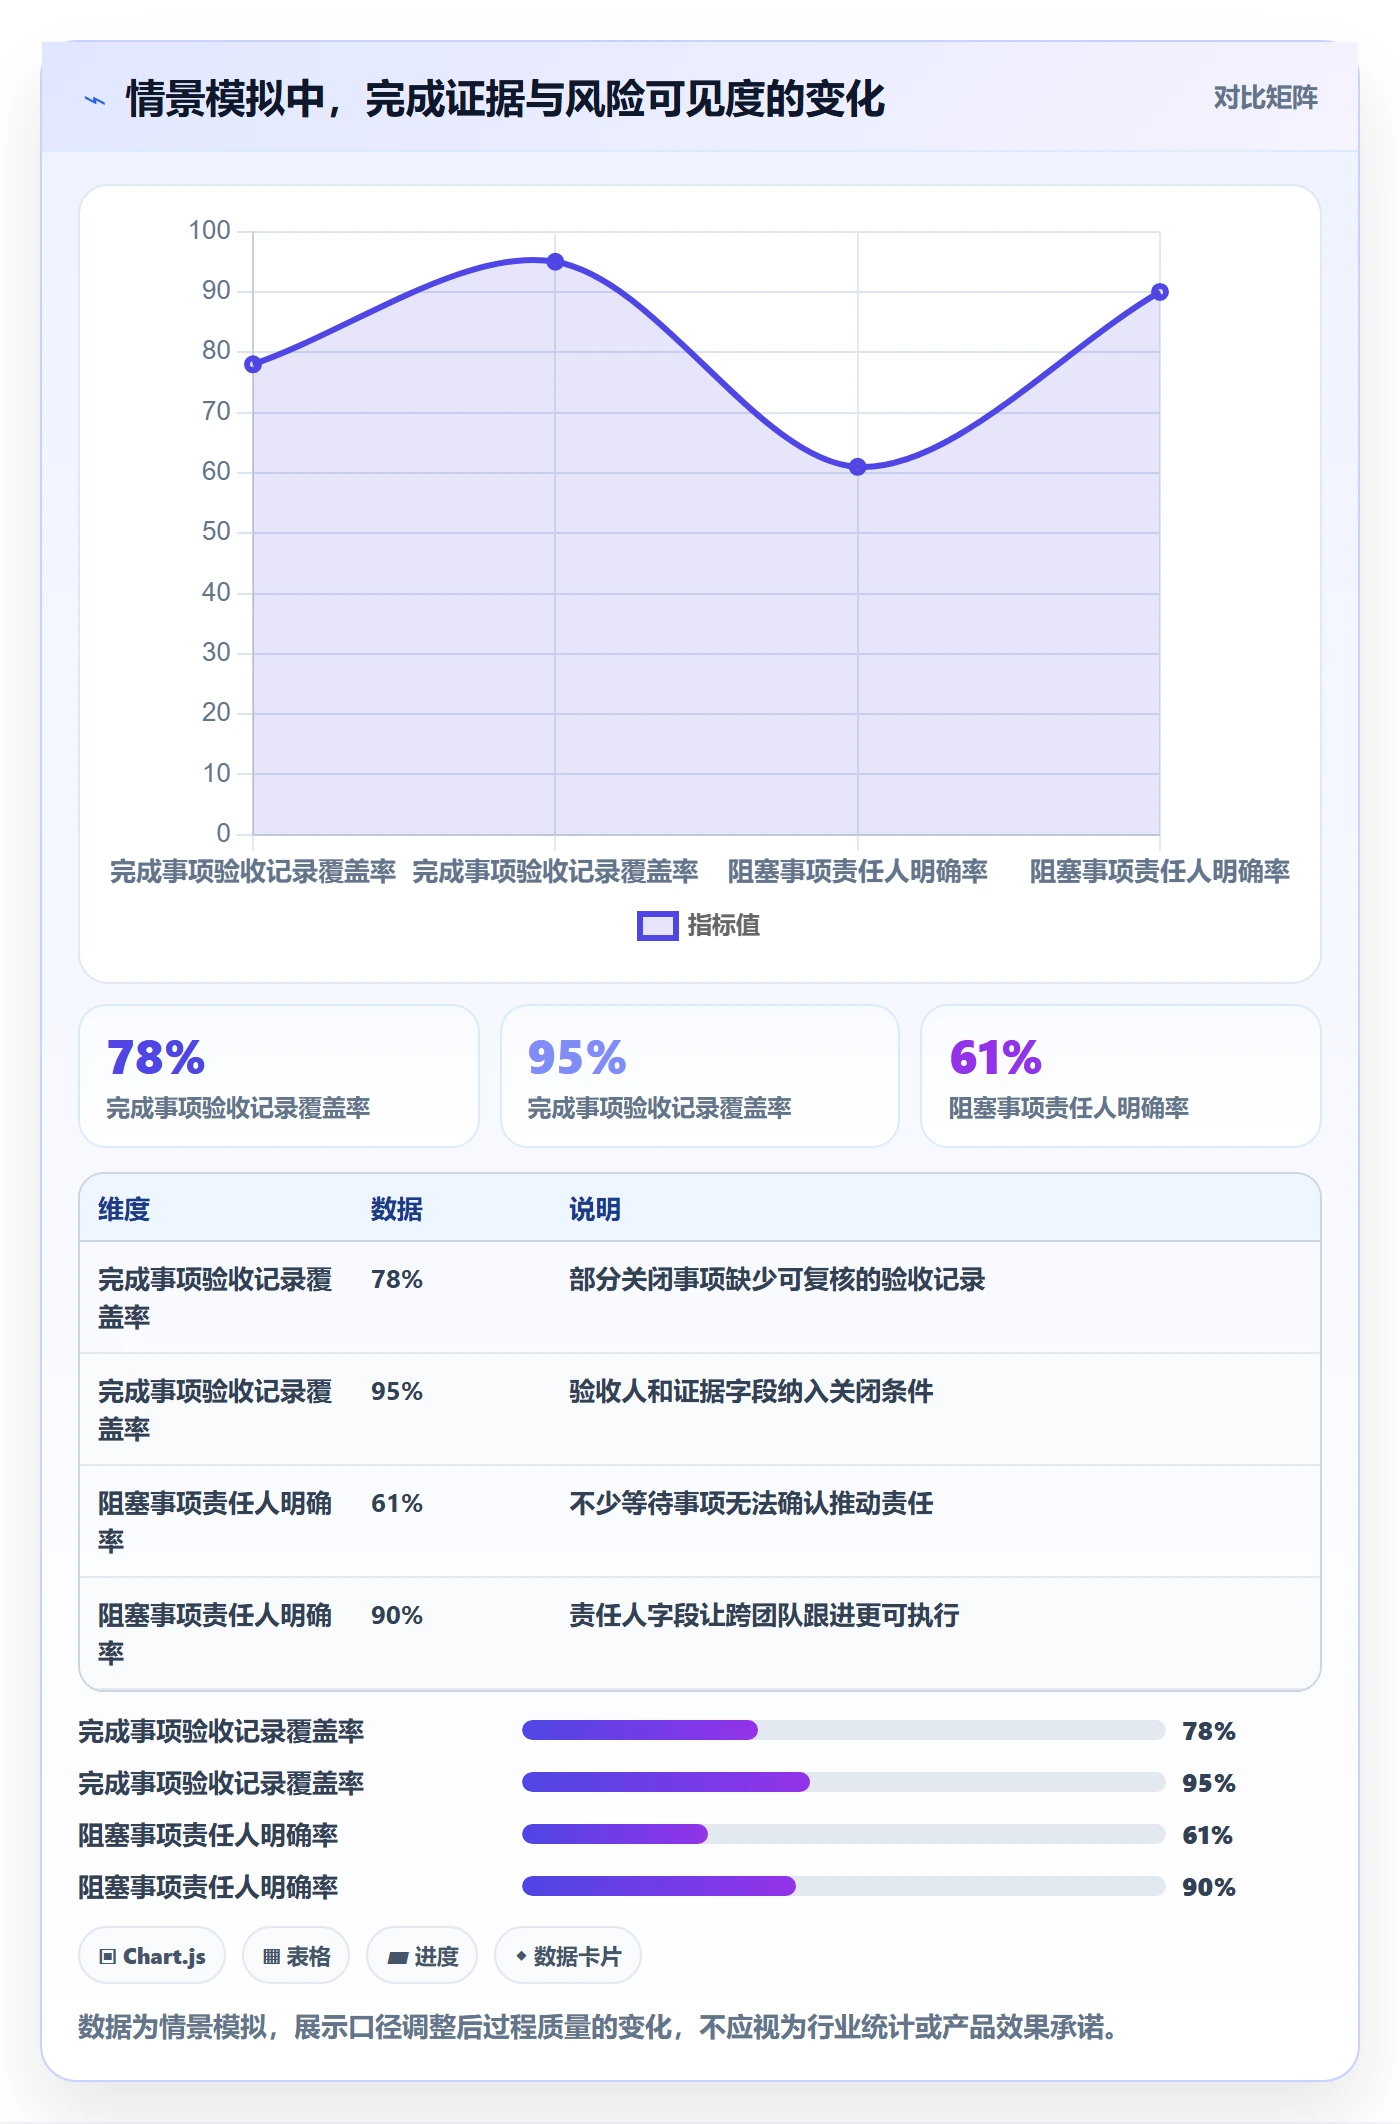Open the 61% 阻塞事项责任人明确率 card
This screenshot has width=1400, height=2124.
(1121, 1076)
